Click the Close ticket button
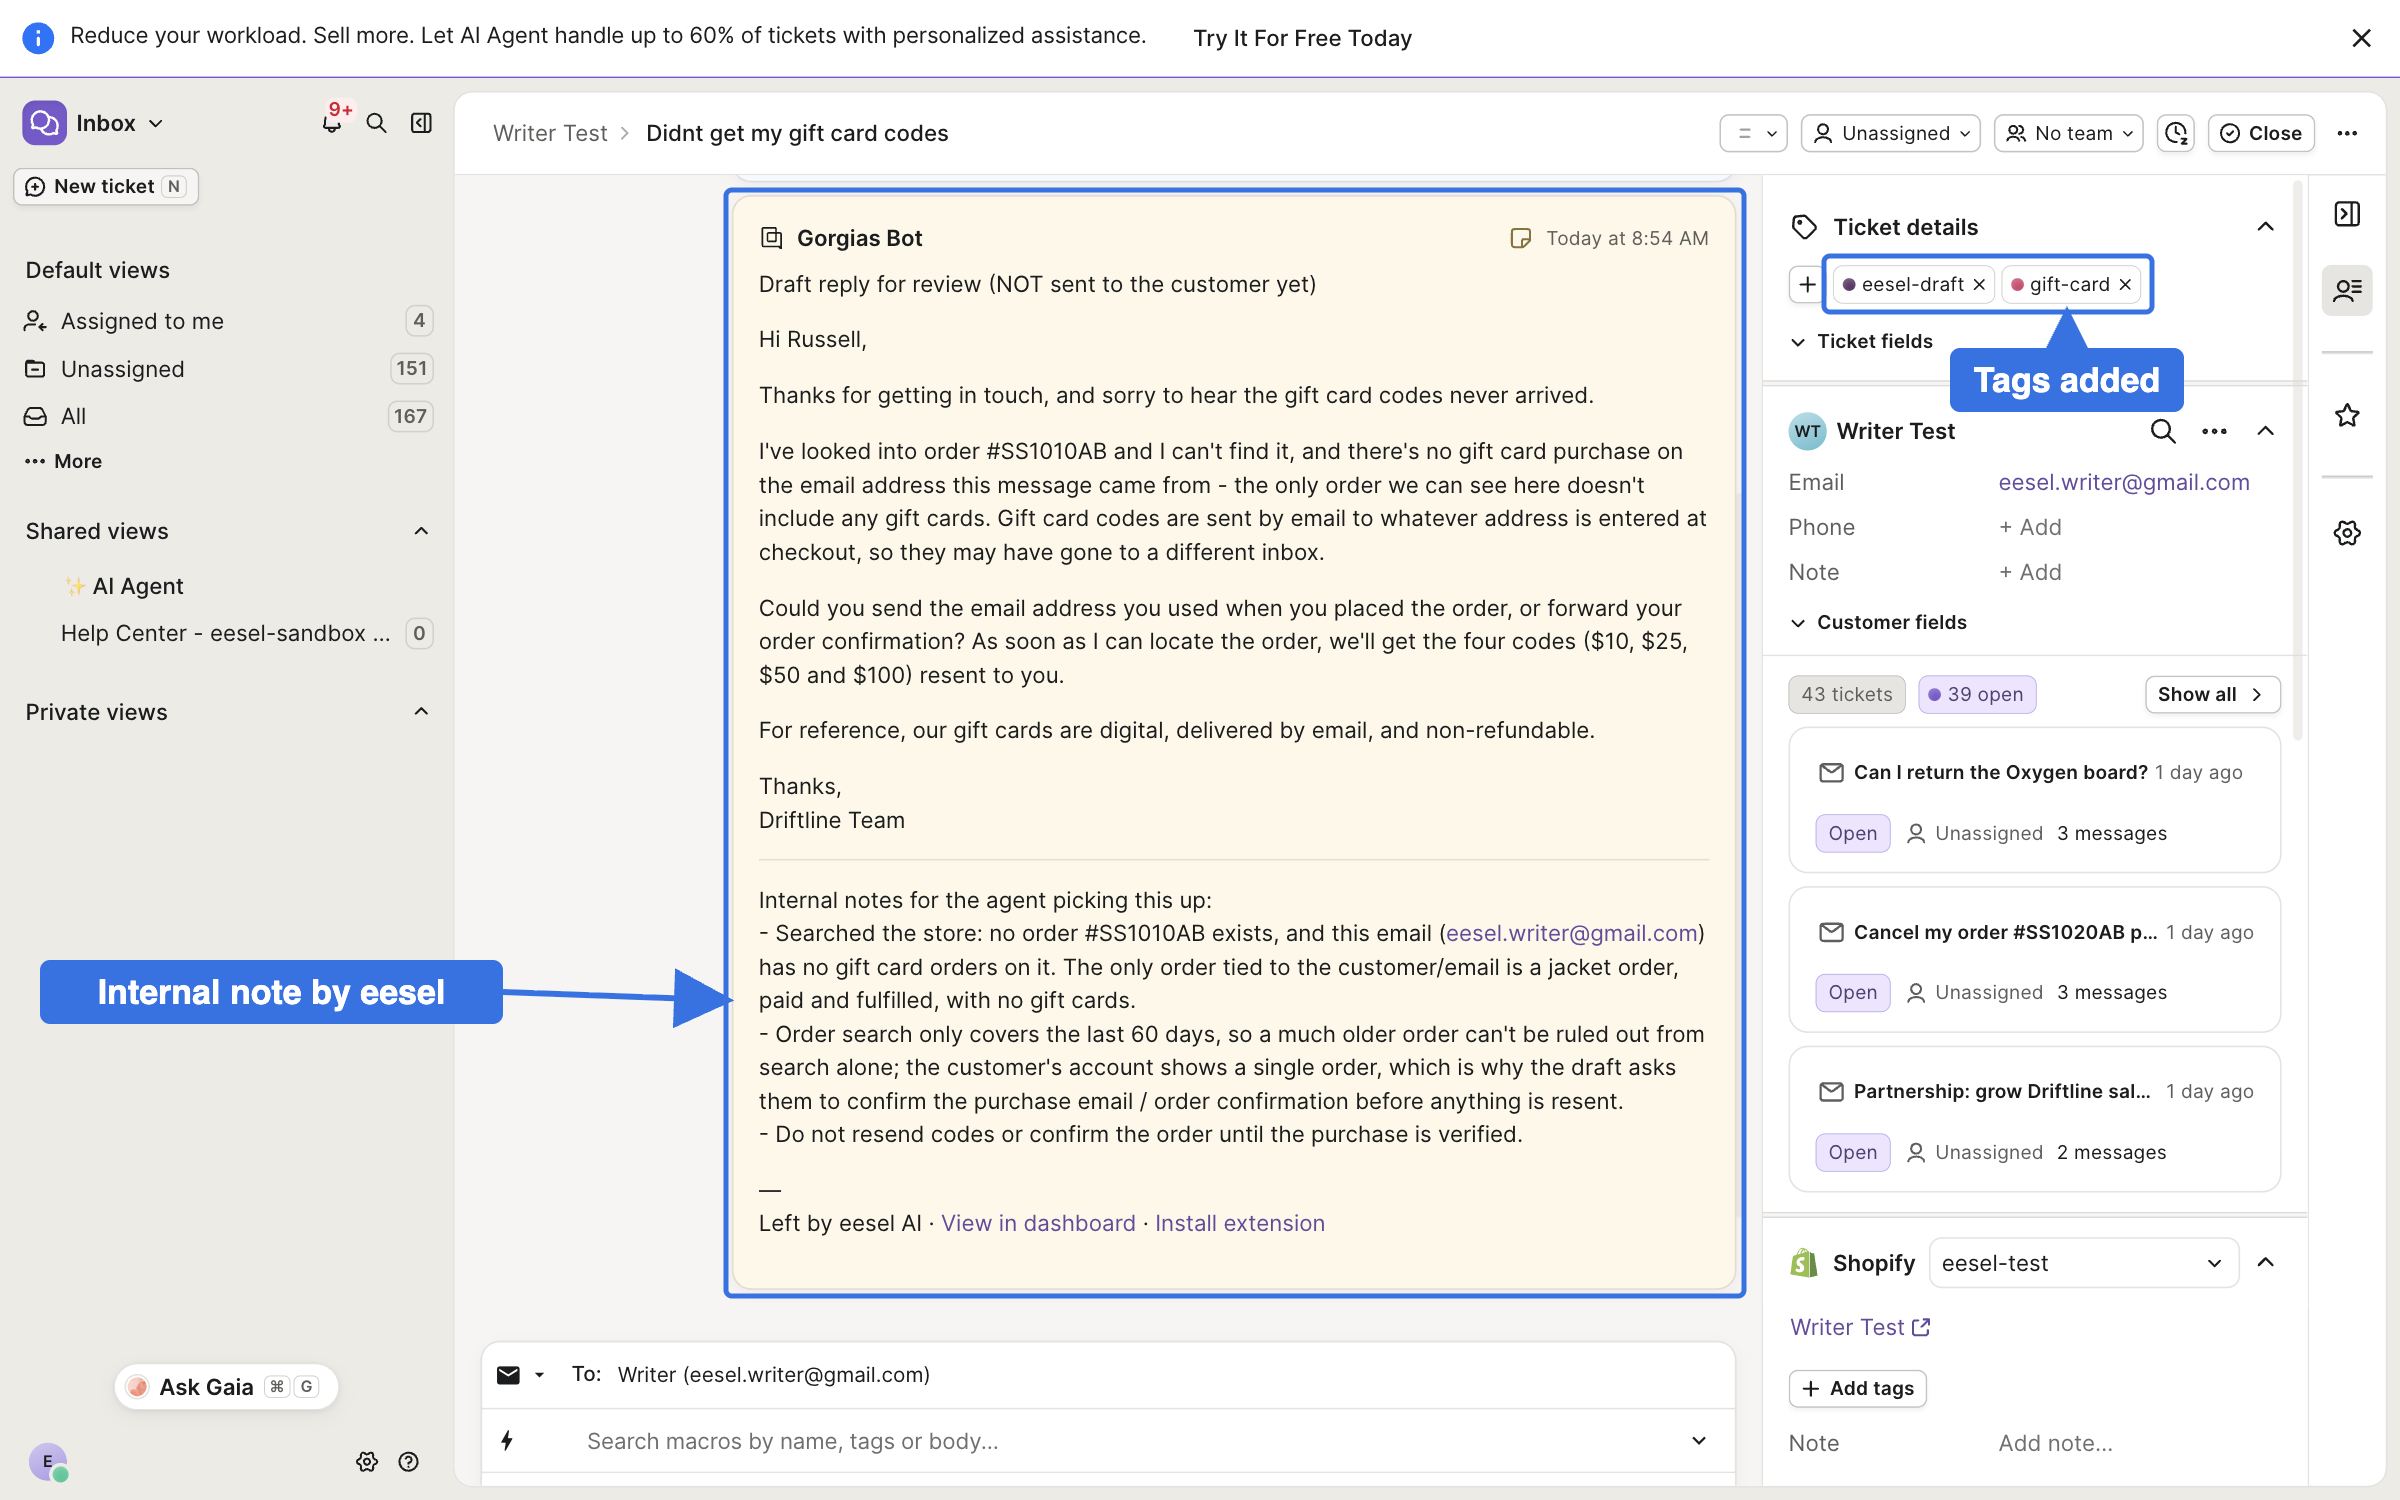 click(2261, 133)
